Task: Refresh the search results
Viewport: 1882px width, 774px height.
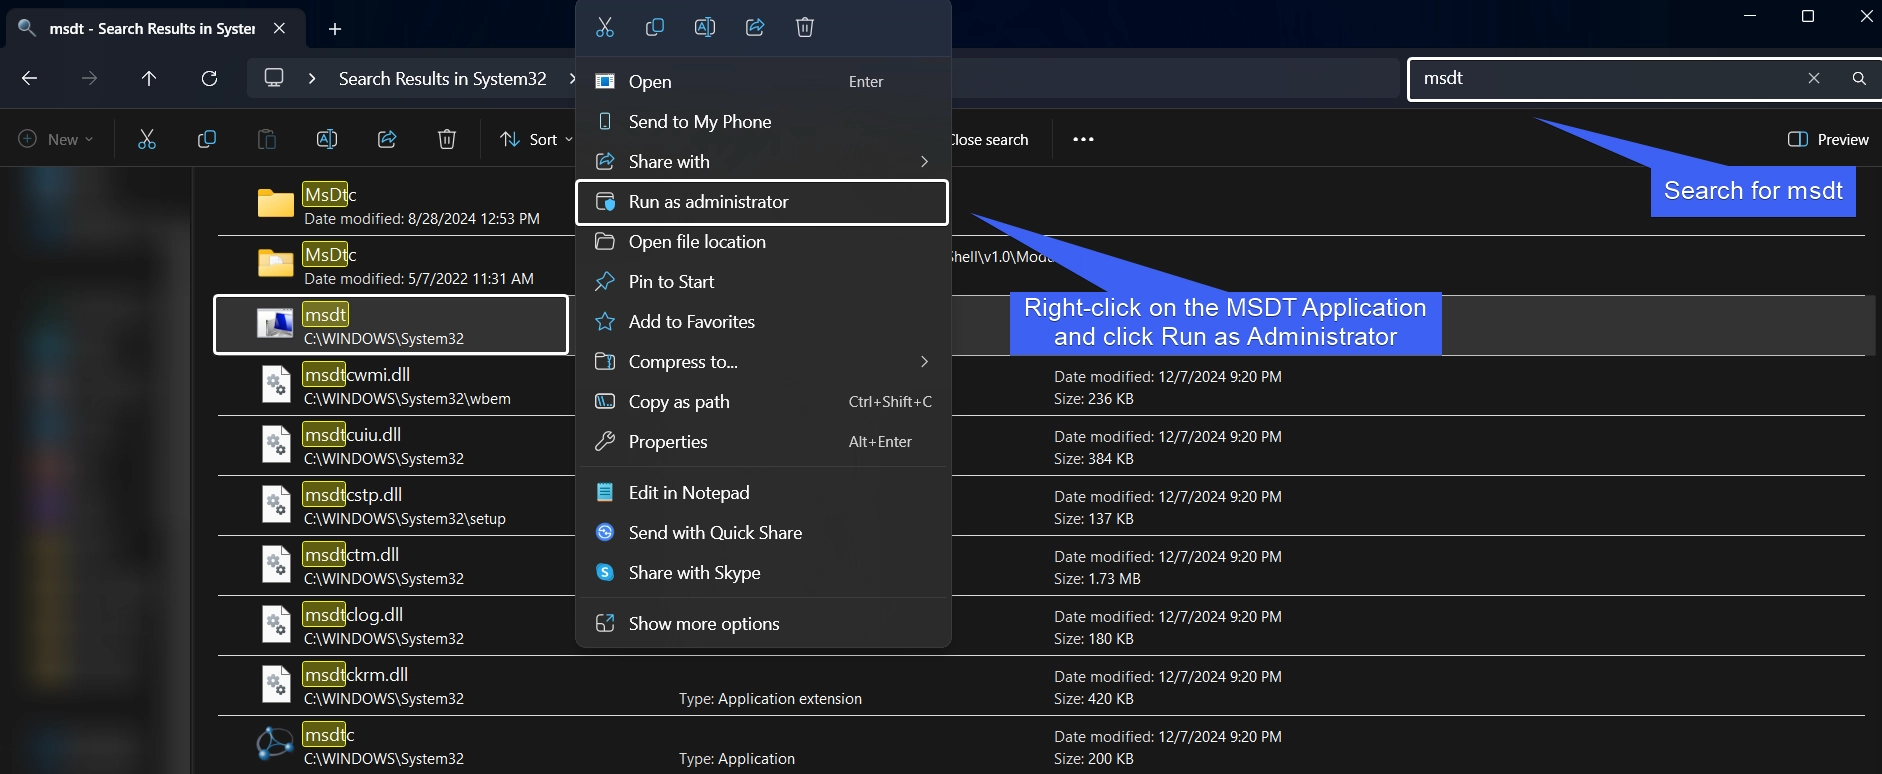Action: click(209, 78)
